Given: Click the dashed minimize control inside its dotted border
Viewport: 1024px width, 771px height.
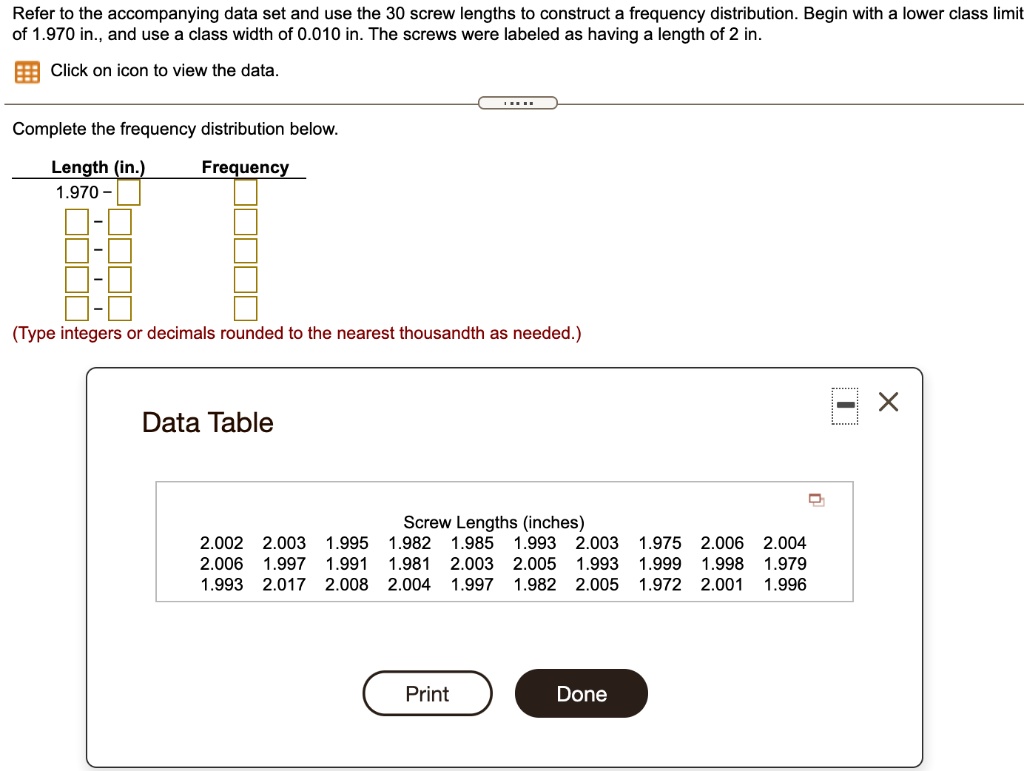Looking at the screenshot, I should (843, 404).
